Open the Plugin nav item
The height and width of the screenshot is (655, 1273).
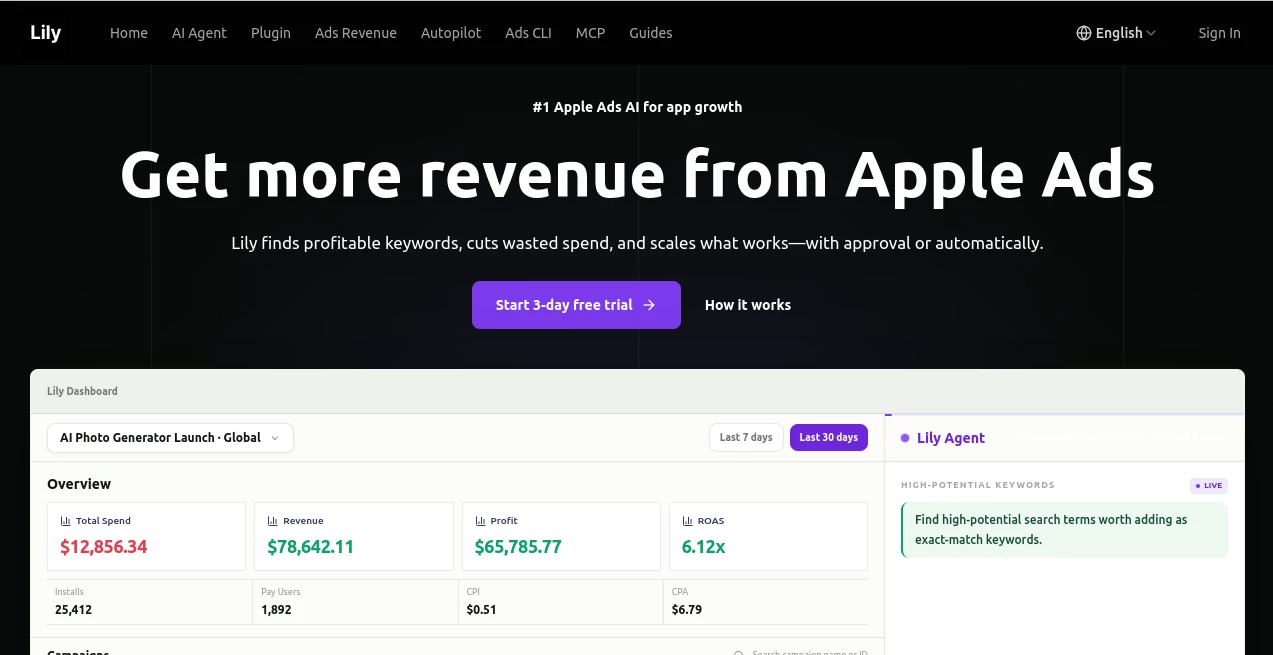point(271,33)
